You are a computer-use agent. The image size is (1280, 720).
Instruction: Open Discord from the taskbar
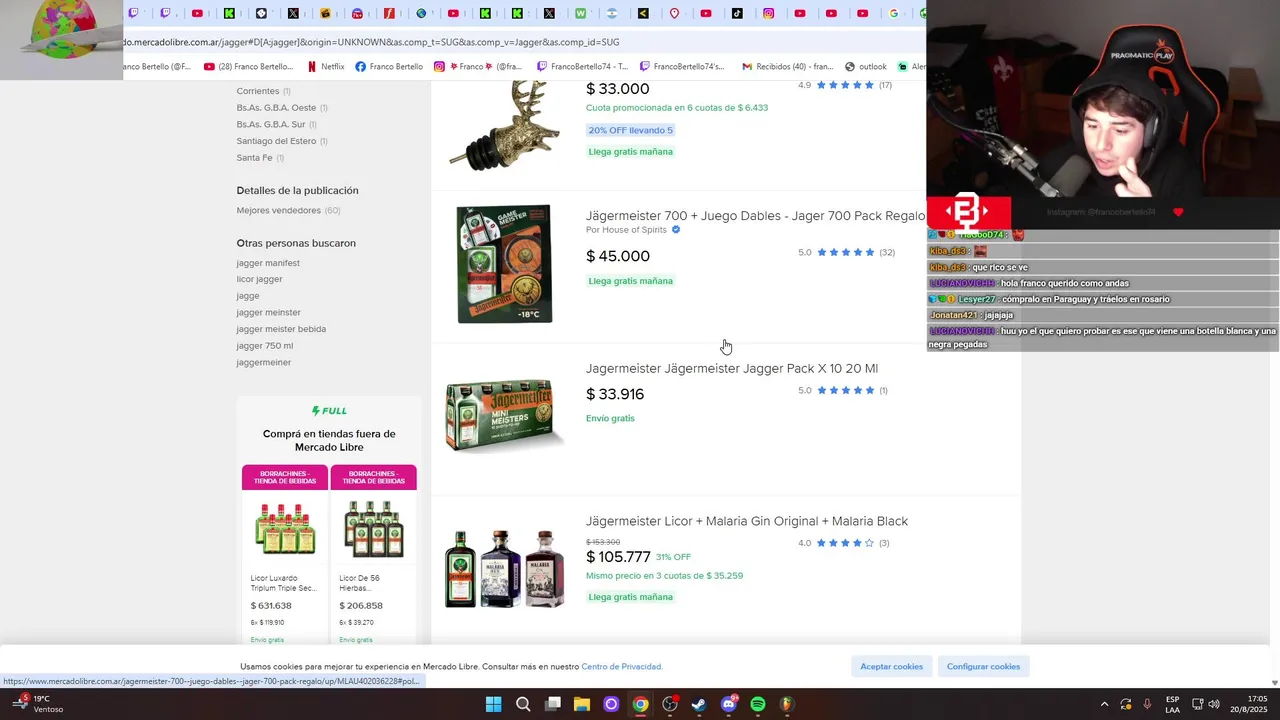pos(728,704)
